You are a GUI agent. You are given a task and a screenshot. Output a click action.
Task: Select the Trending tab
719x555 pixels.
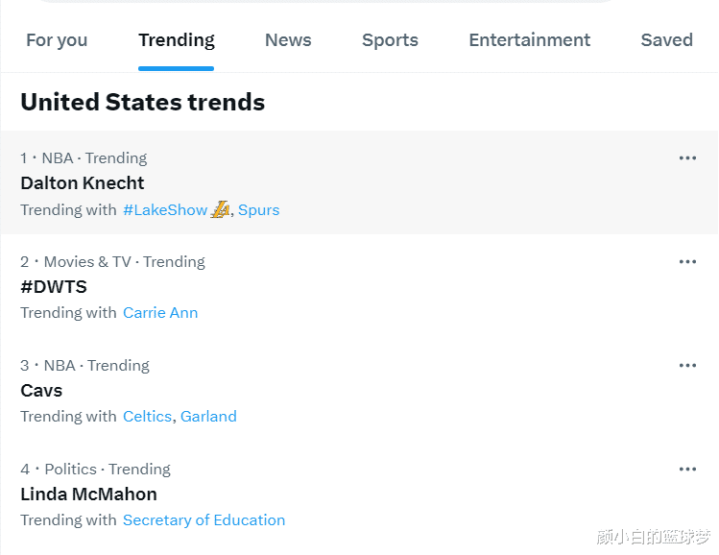[x=176, y=40]
